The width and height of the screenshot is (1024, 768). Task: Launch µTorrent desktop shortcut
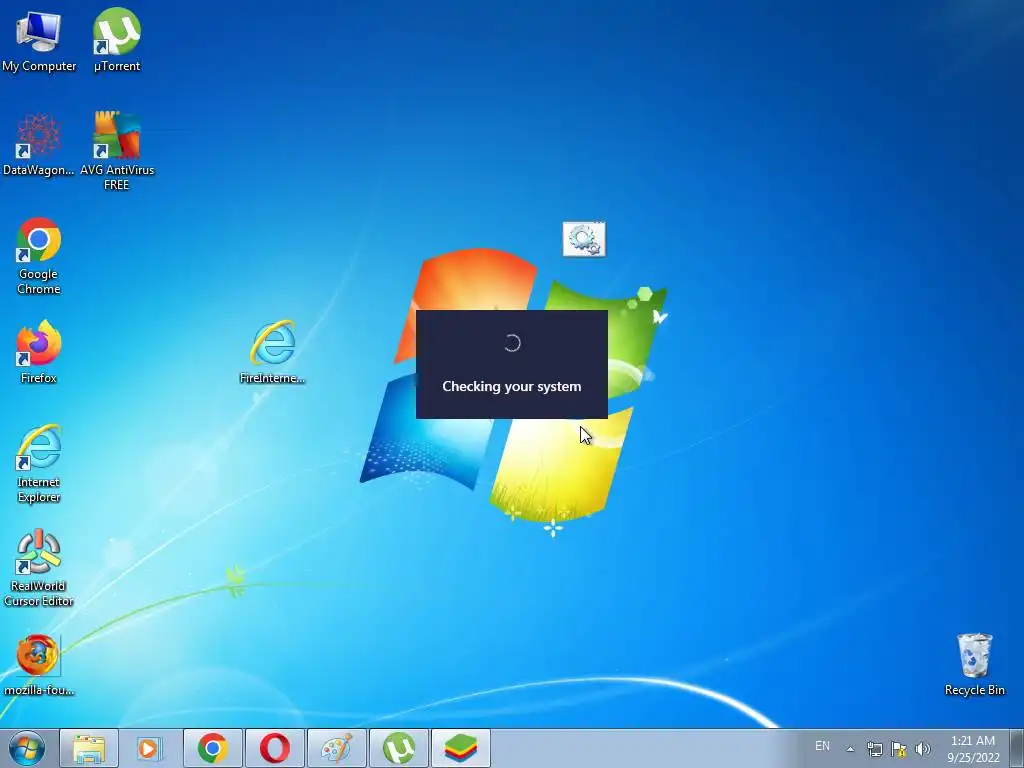[116, 40]
